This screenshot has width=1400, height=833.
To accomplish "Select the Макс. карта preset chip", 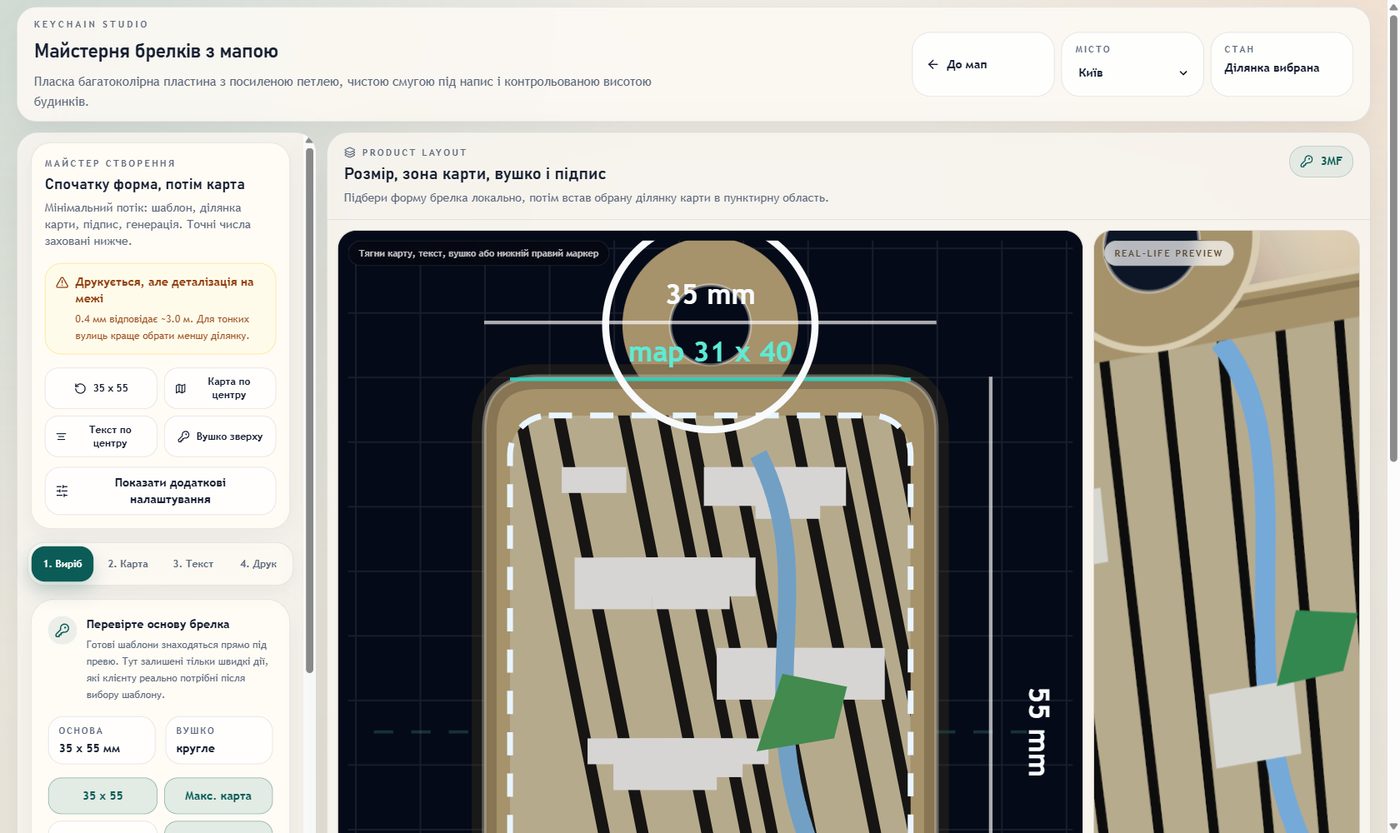I will [x=218, y=796].
